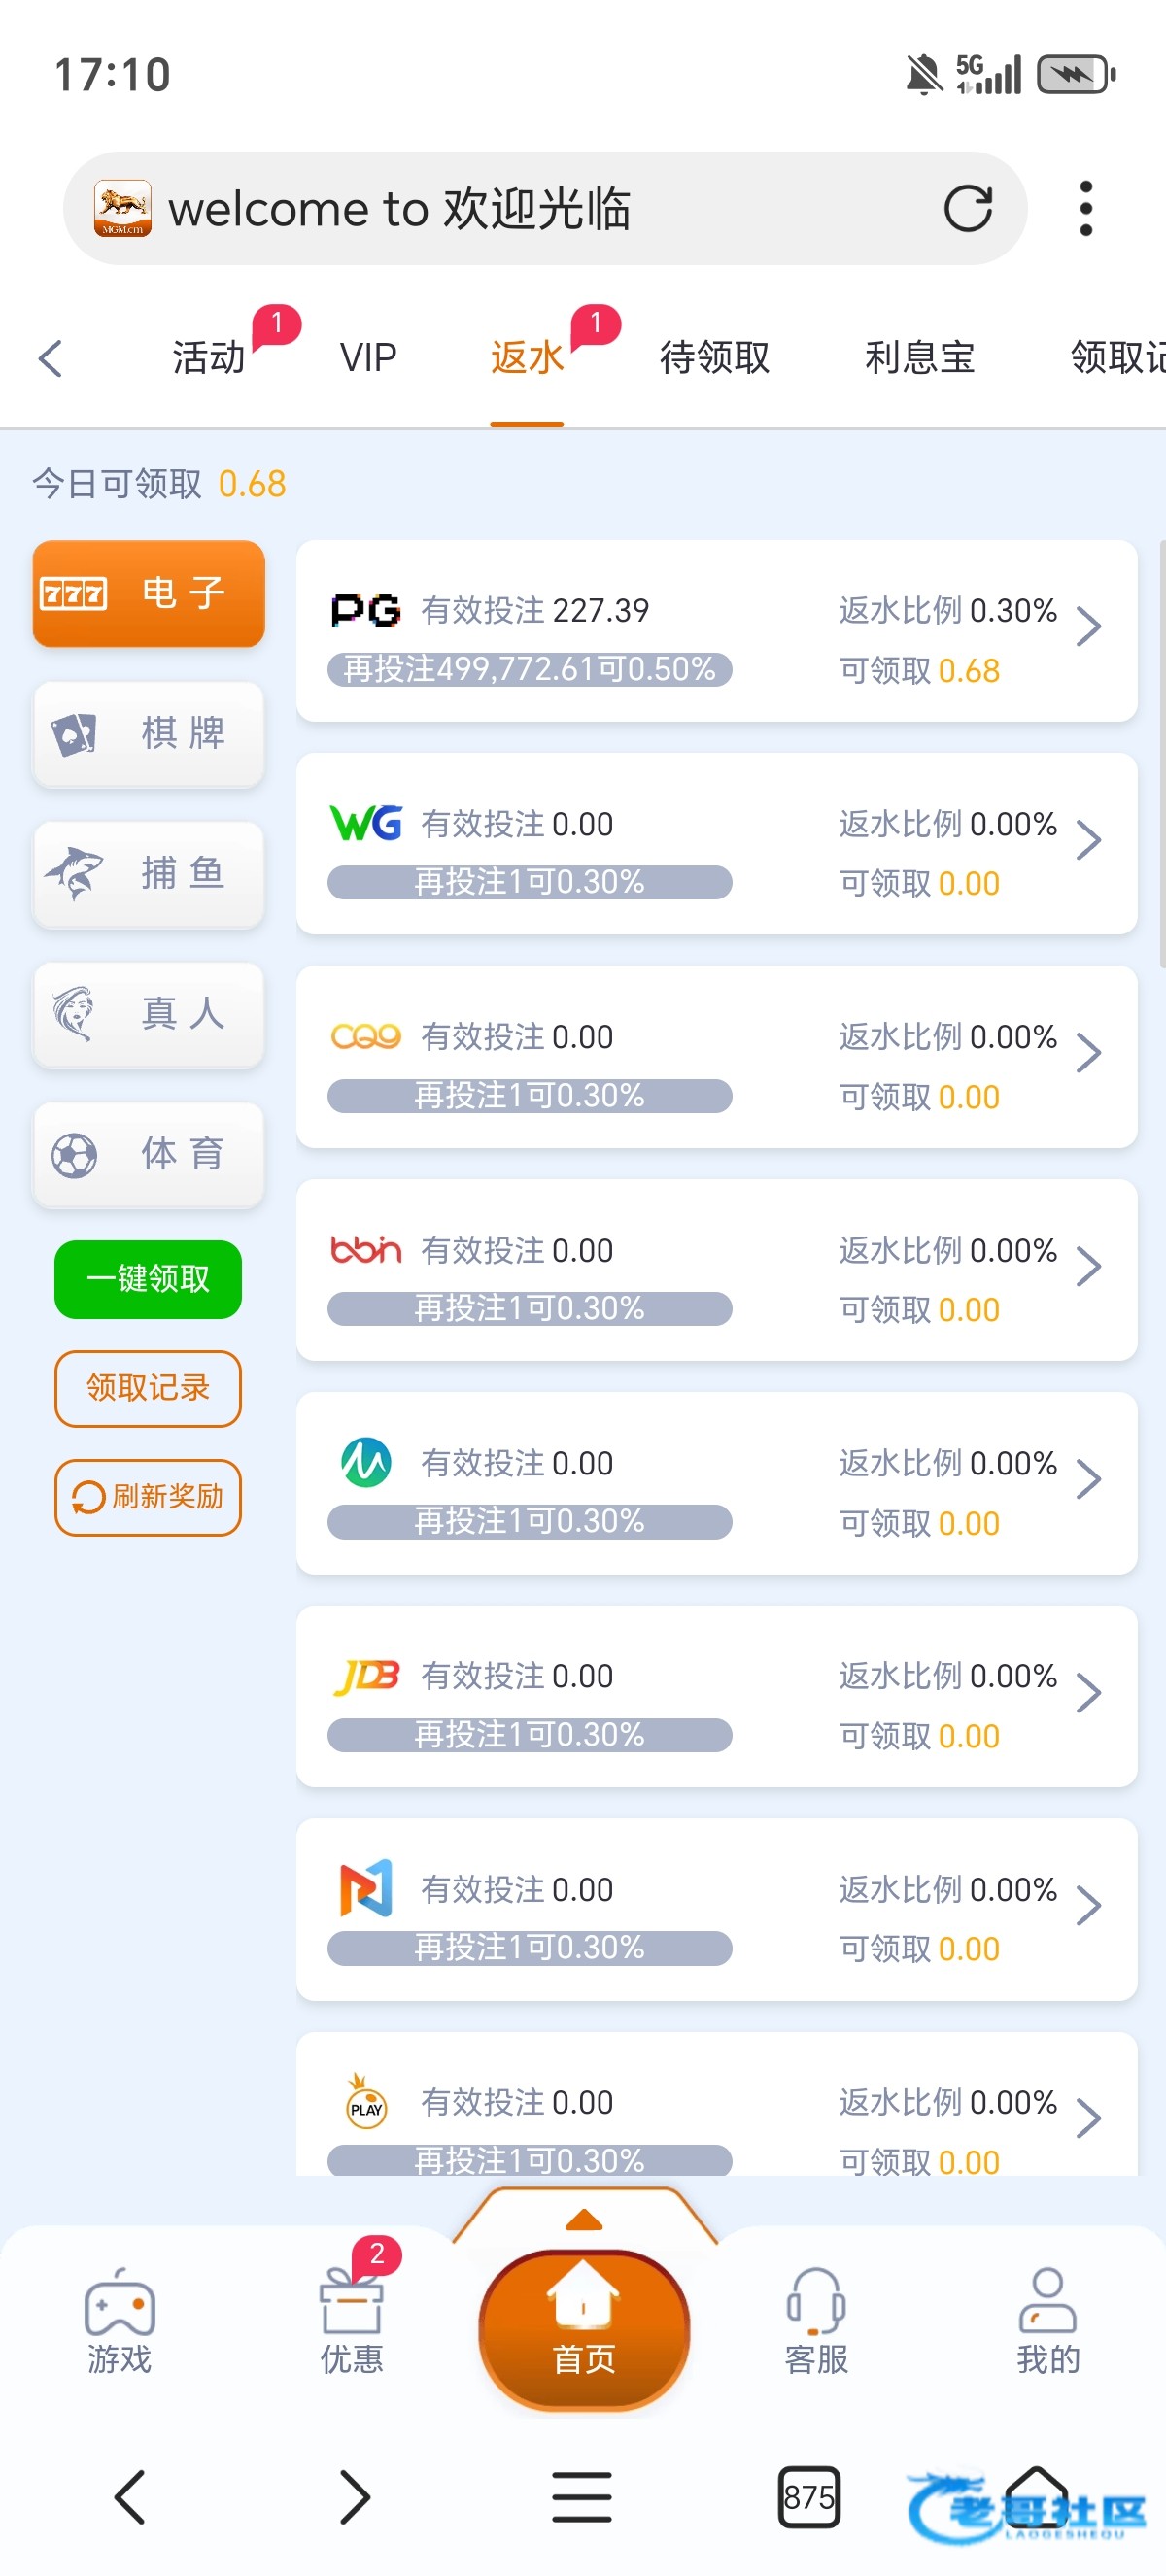
Task: Tap the browser reload icon
Action: [x=967, y=209]
